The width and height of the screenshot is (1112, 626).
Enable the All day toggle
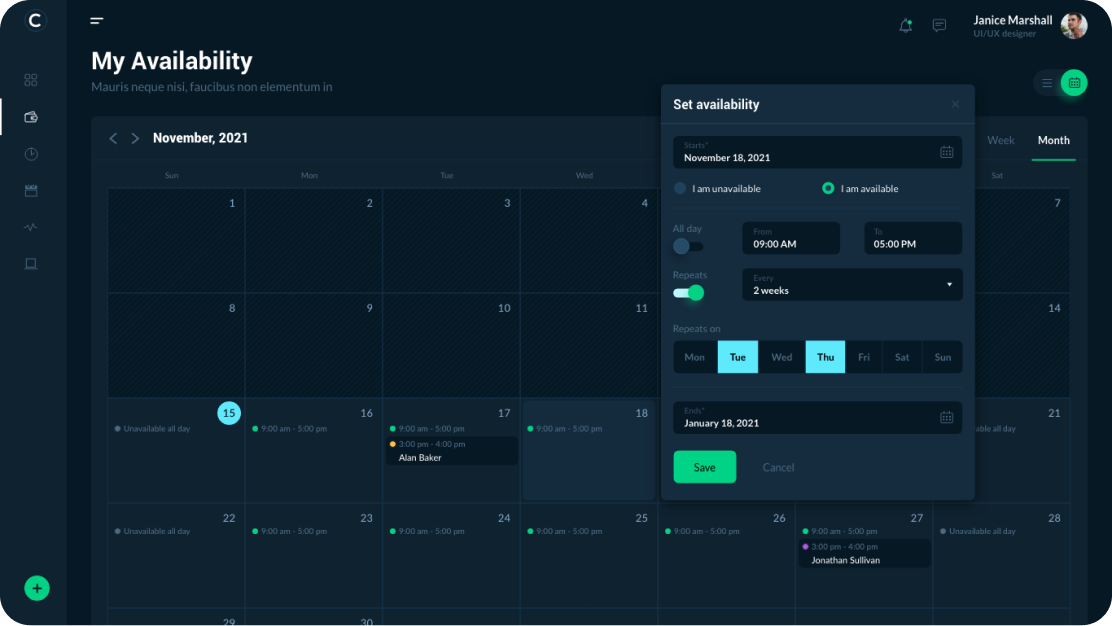(688, 246)
